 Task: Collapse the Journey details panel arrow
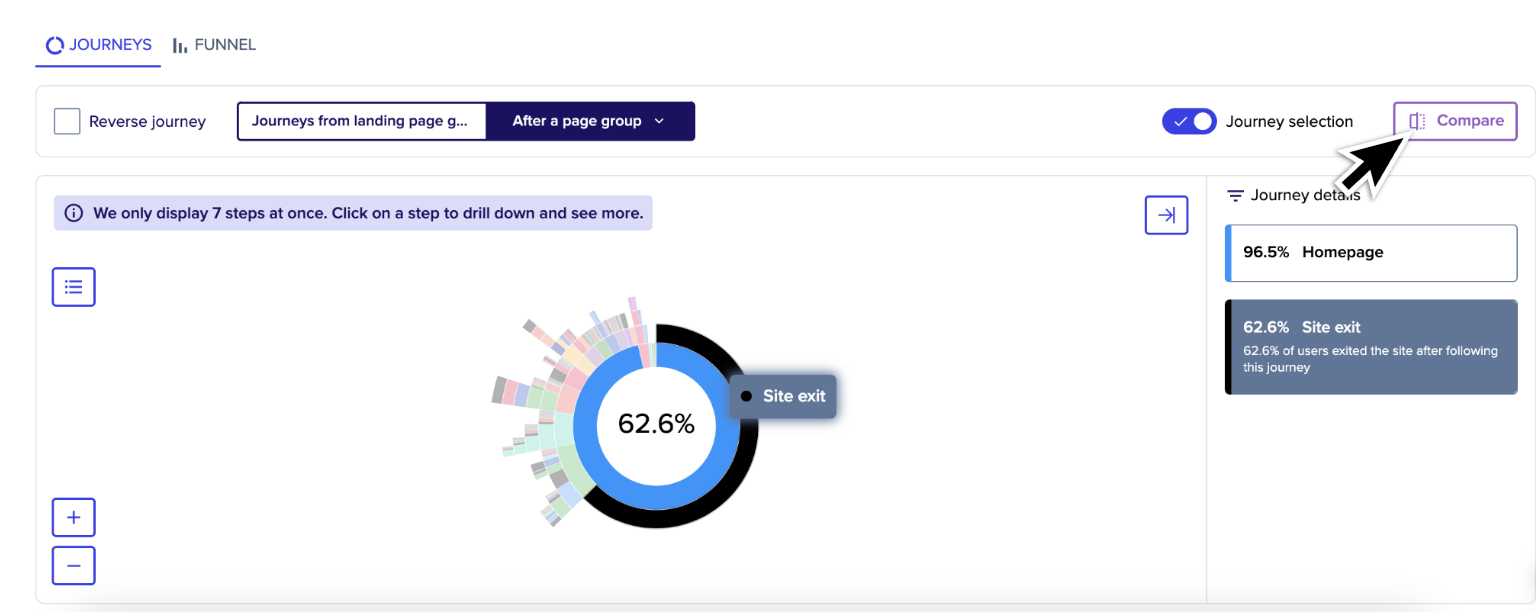1166,215
